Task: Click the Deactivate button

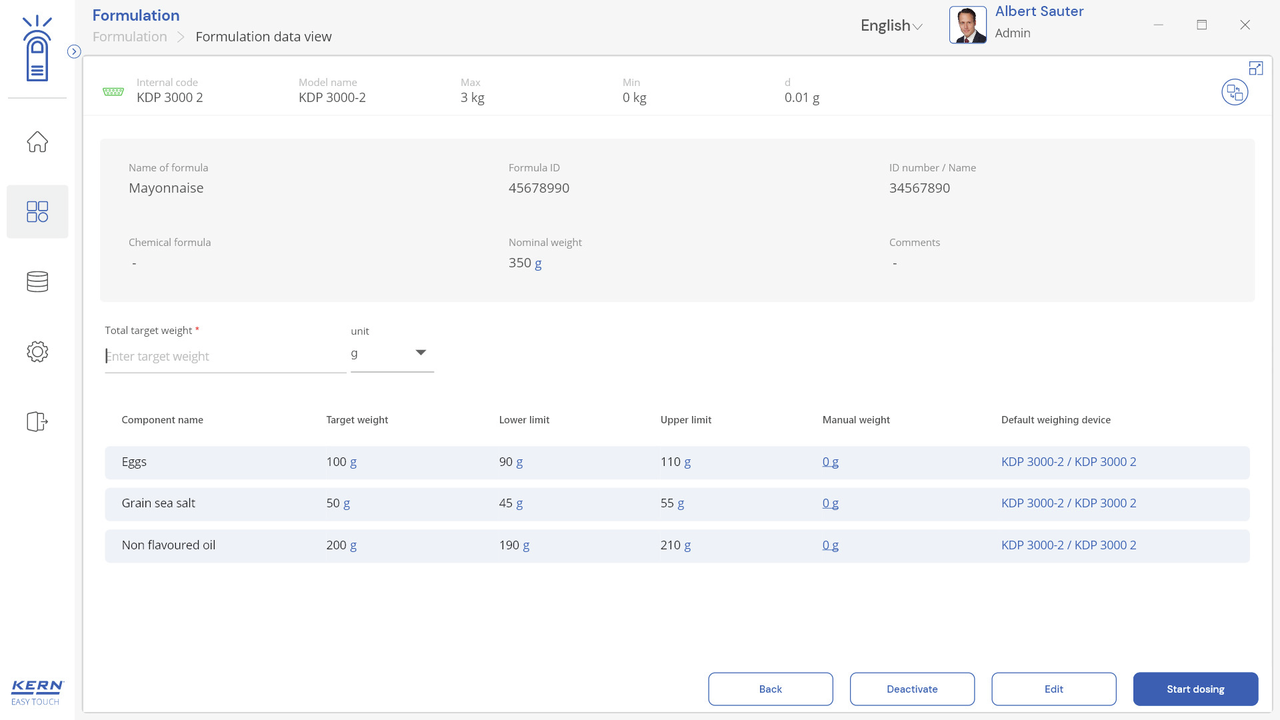Action: click(912, 689)
